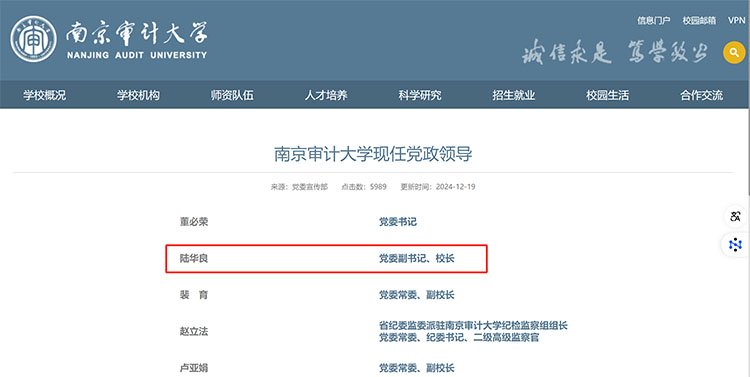
Task: Open the VPN link
Action: tap(737, 20)
